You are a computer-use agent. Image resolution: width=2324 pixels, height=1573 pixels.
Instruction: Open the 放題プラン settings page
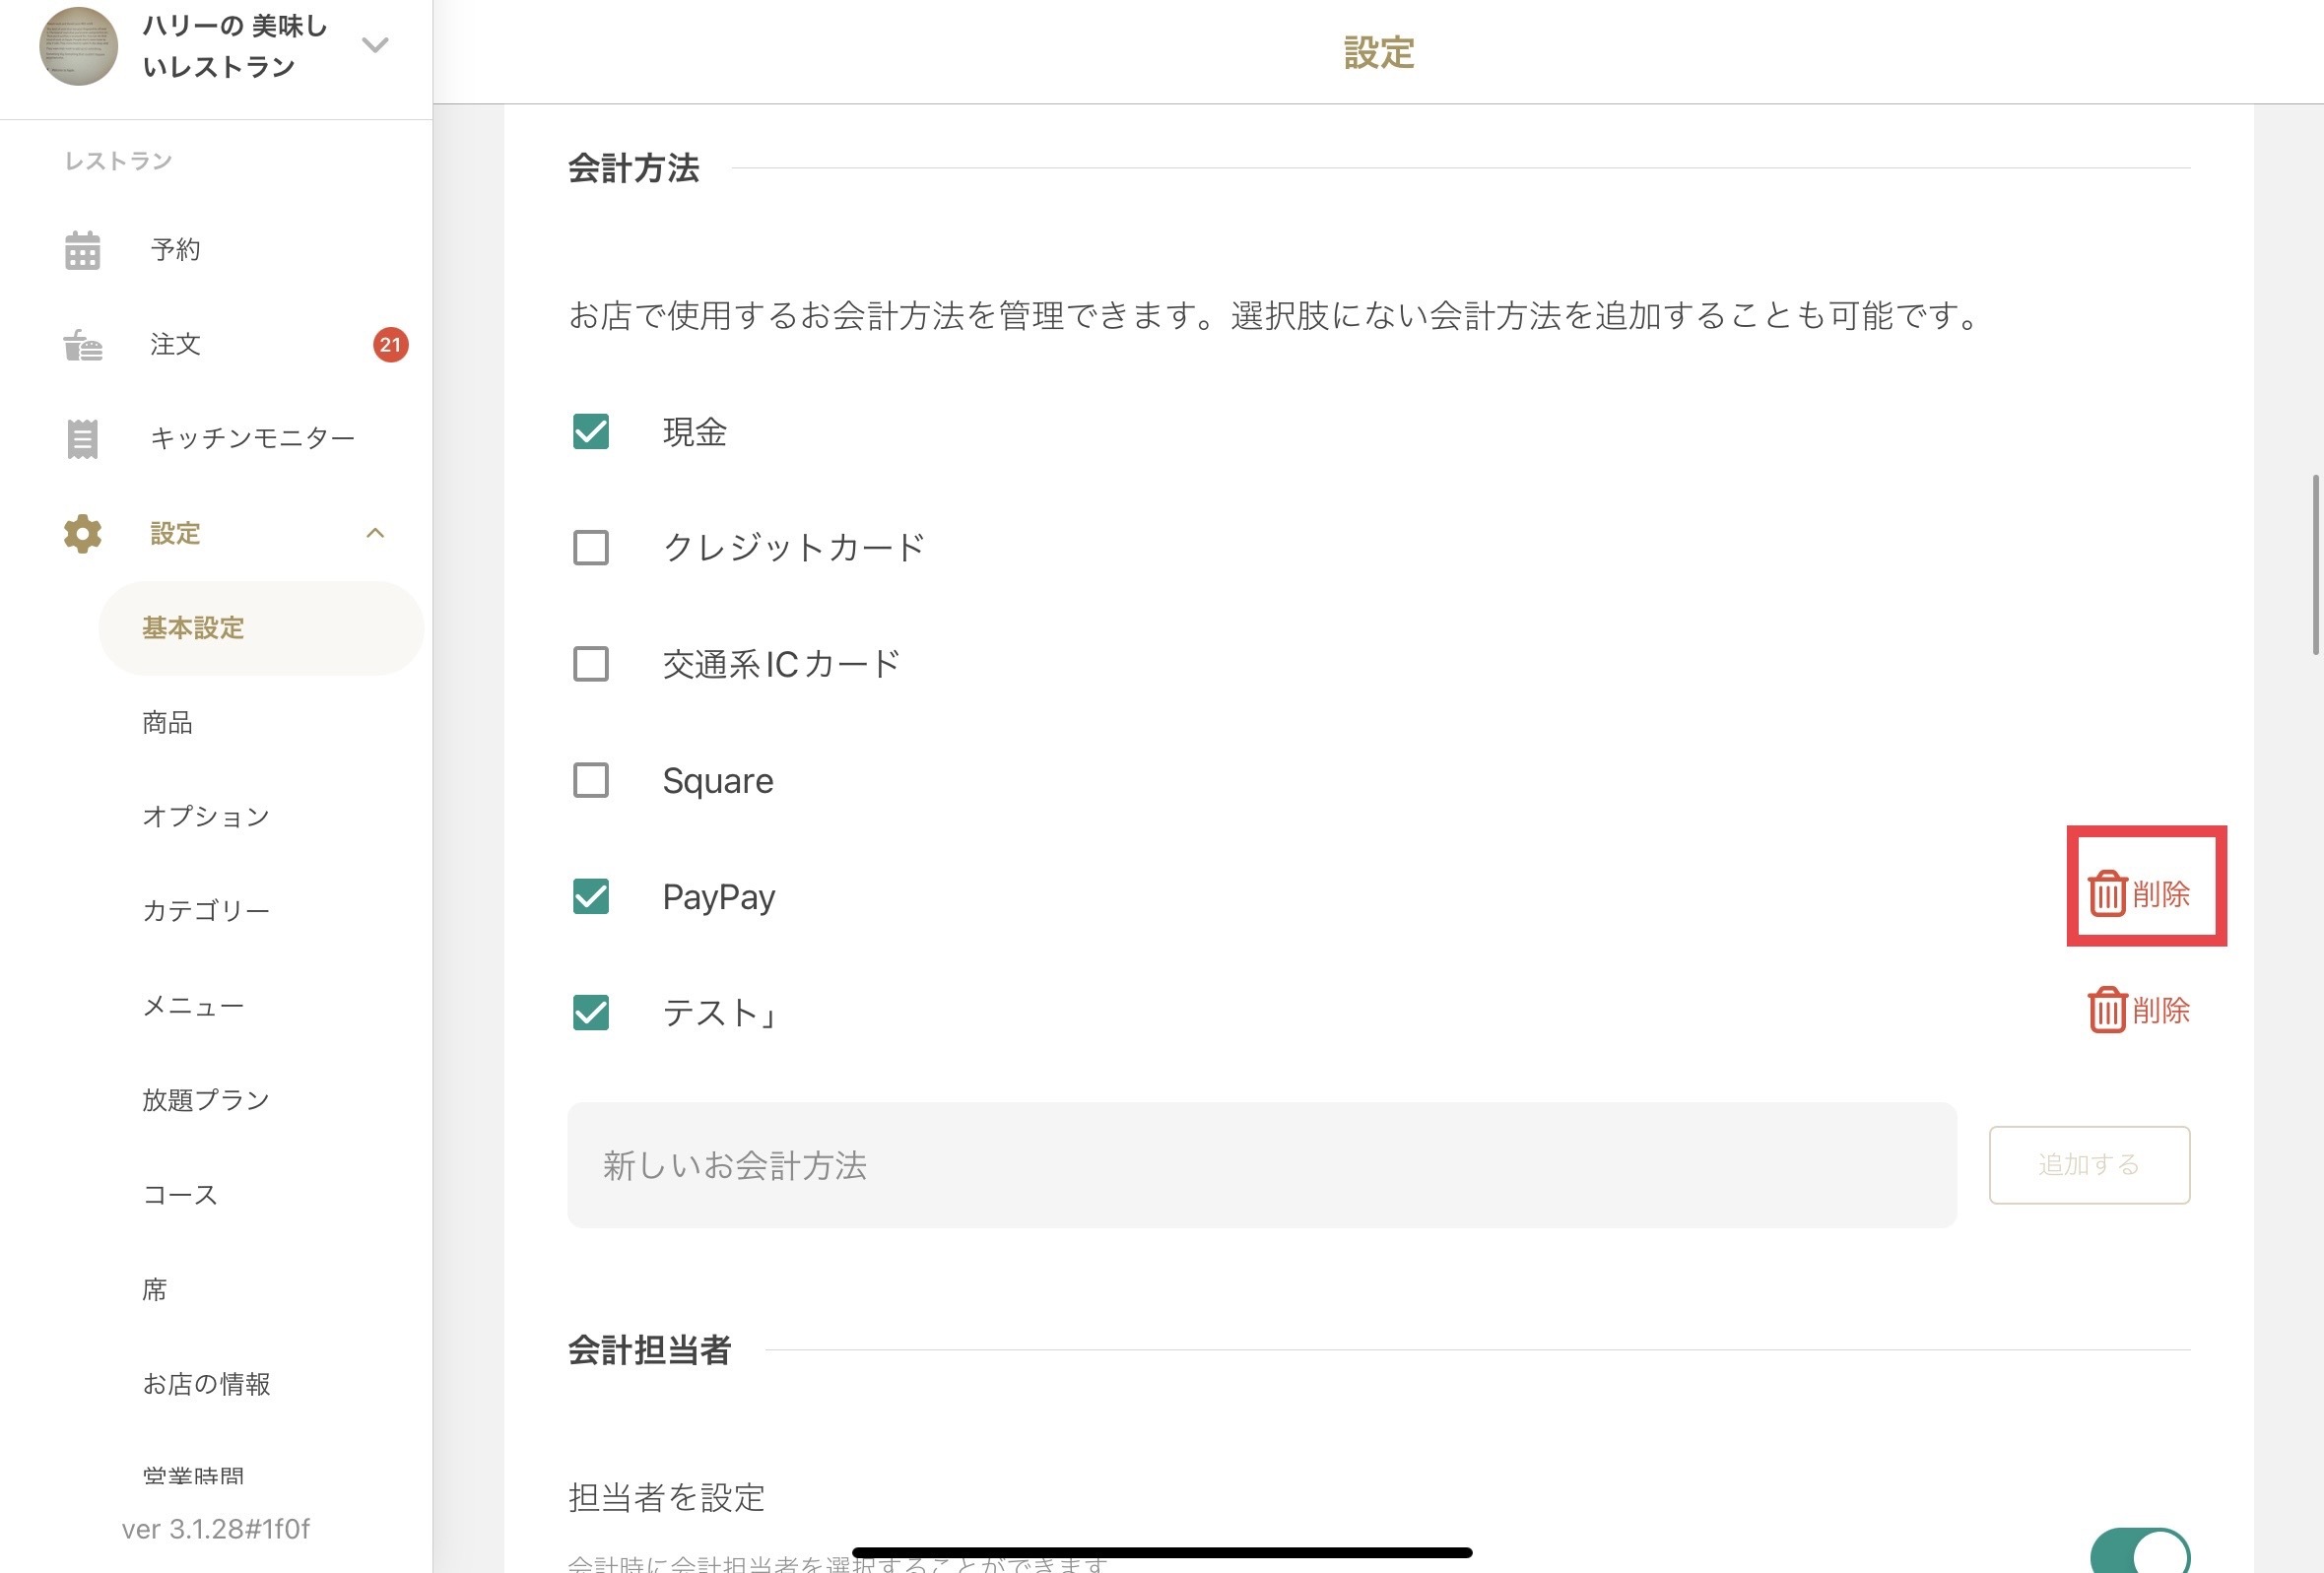coord(206,1100)
